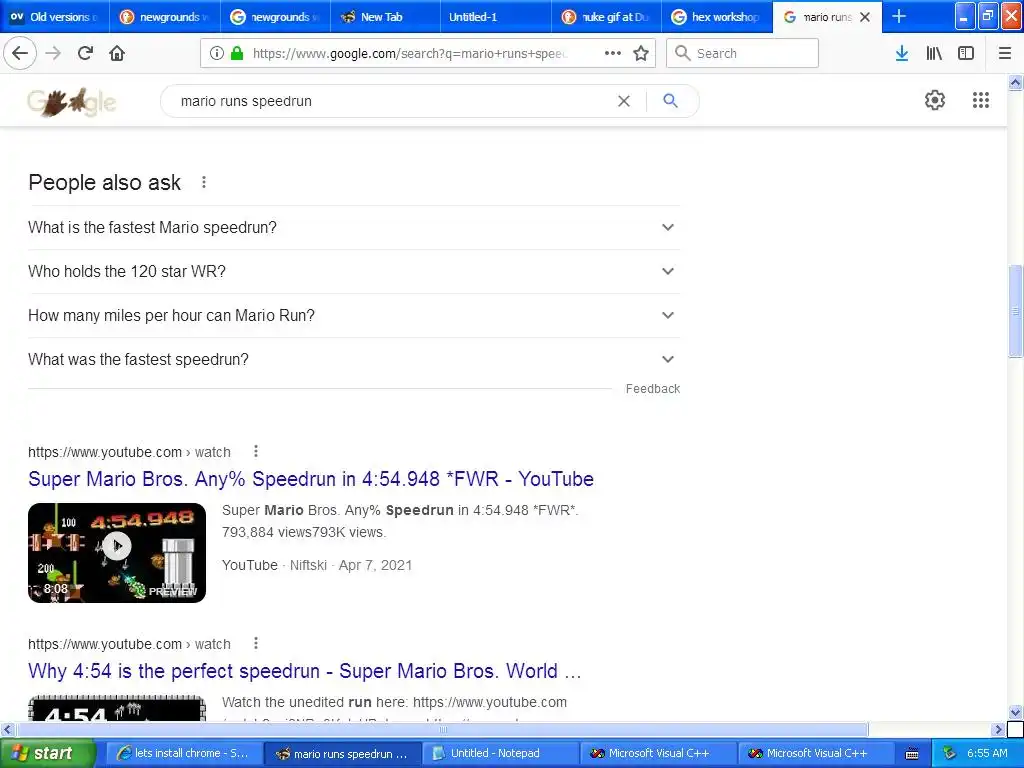Screen dimensions: 1024x768
Task: Run the Google search with magnifier icon
Action: pyautogui.click(x=670, y=101)
